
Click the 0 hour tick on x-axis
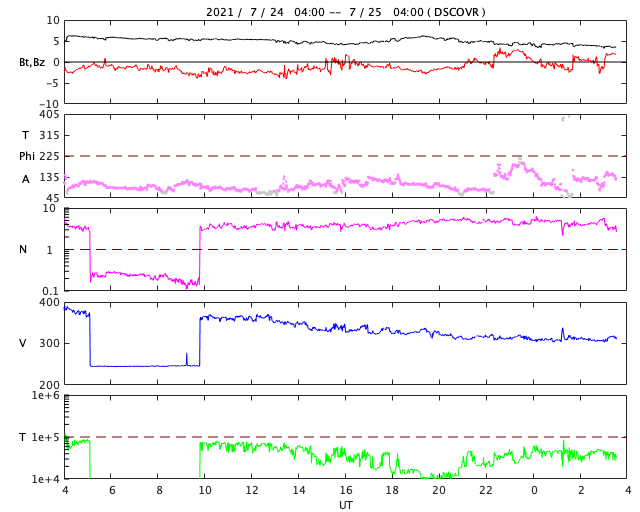pos(534,491)
